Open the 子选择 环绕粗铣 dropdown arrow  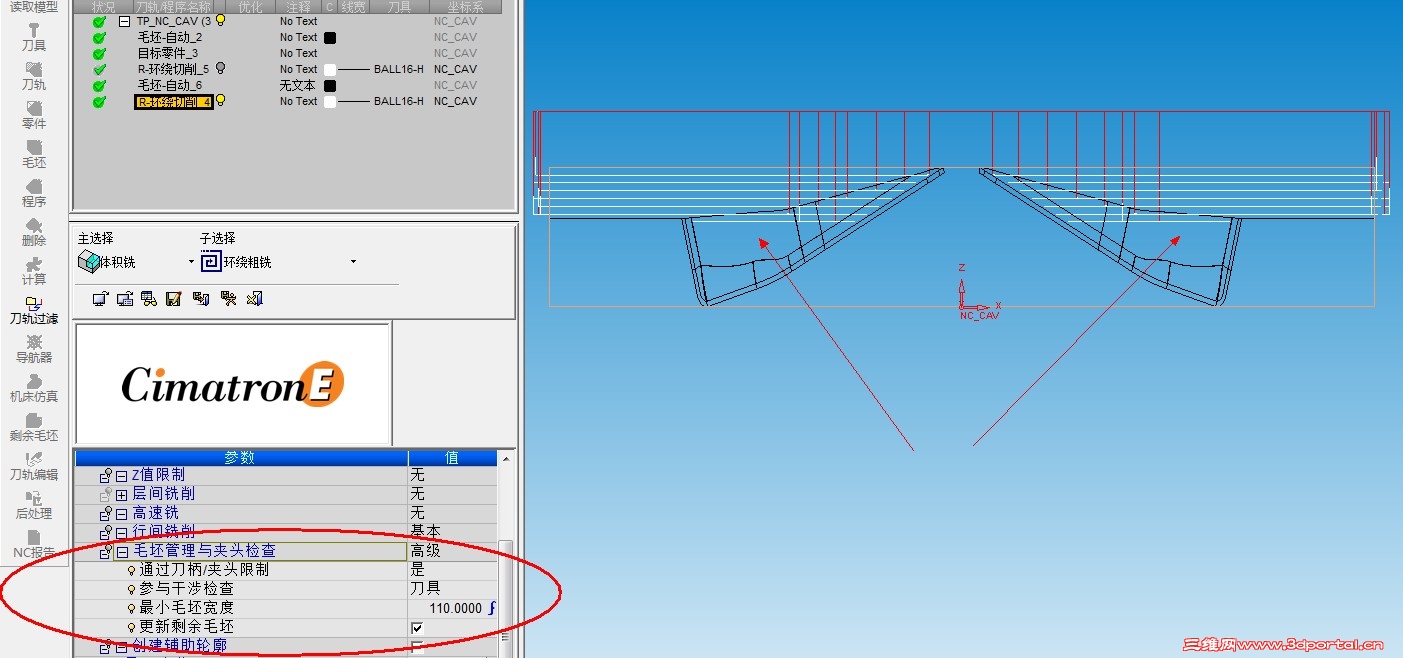click(x=353, y=262)
